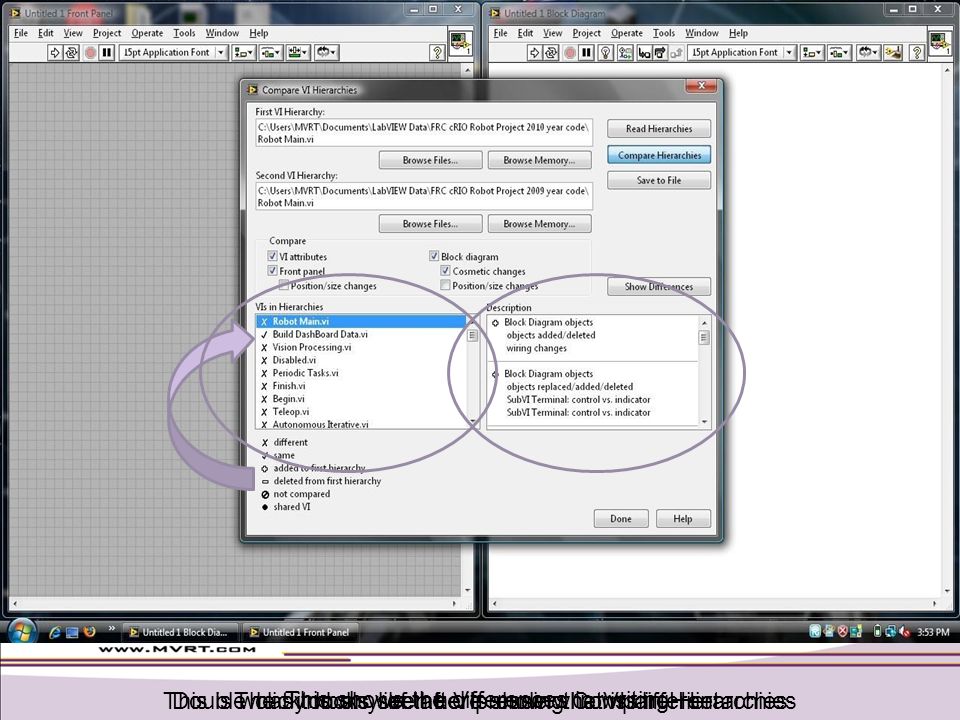This screenshot has width=960, height=720.
Task: Click Run arrow in Front Panel toolbar
Action: tap(54, 53)
